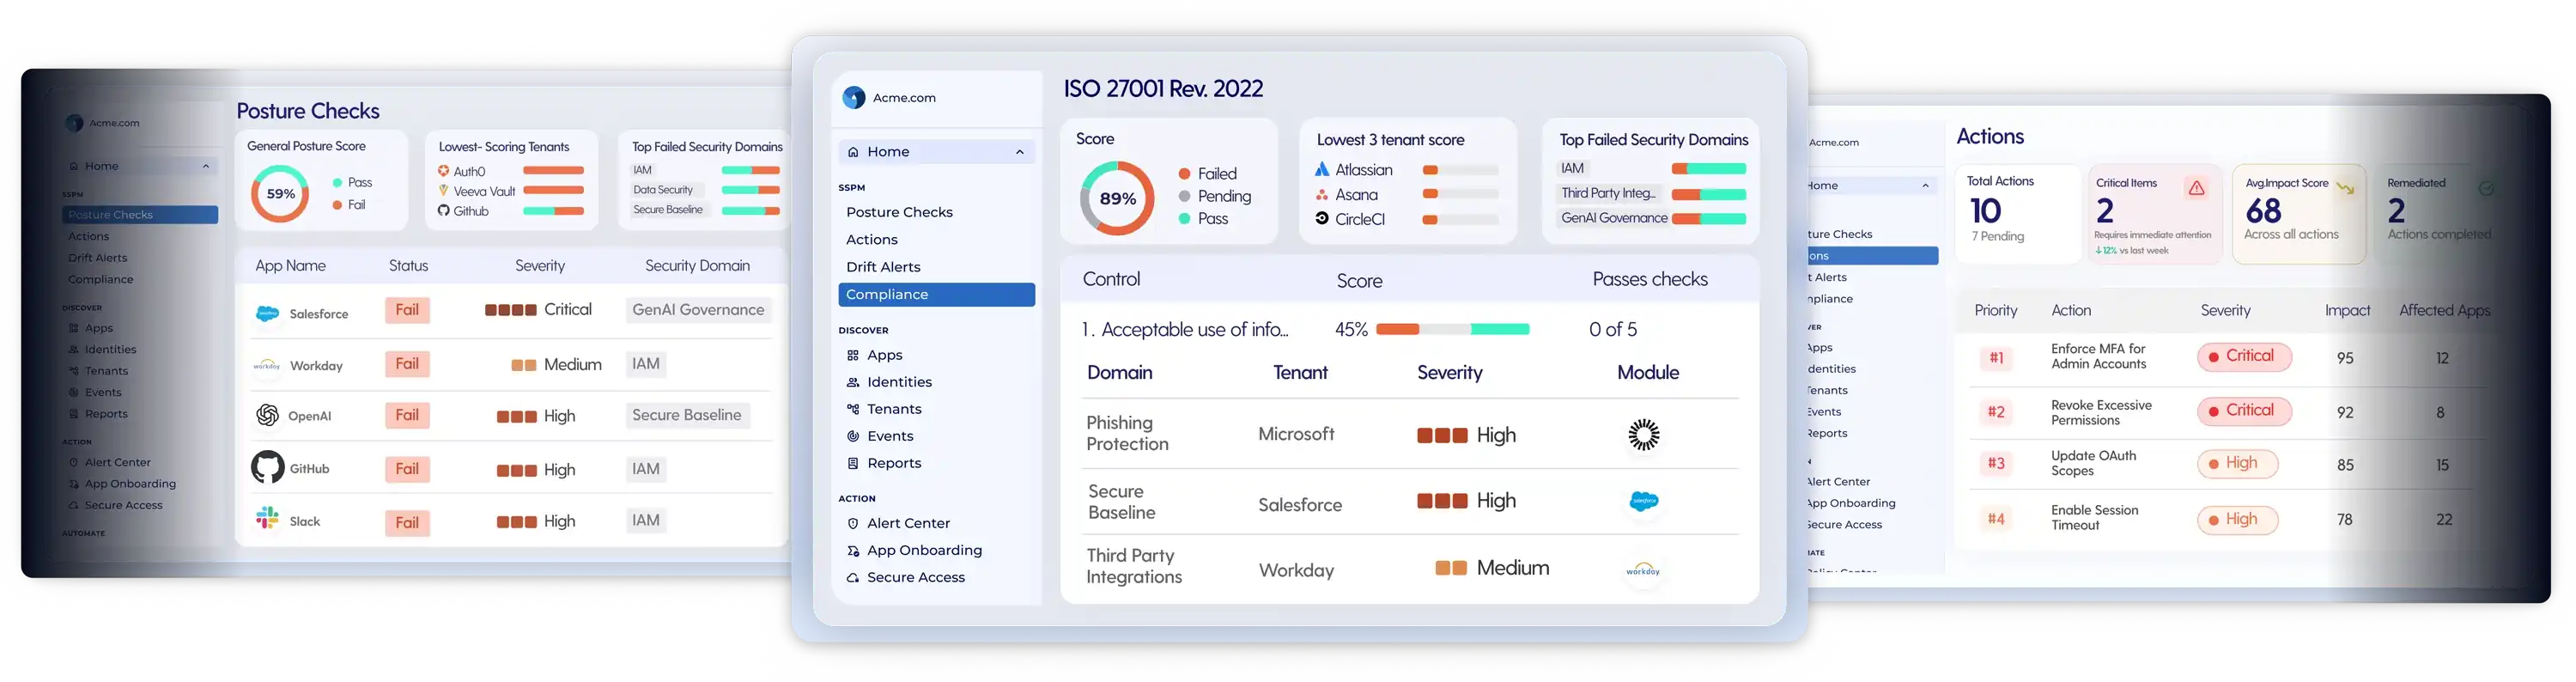This screenshot has width=2576, height=682.
Task: Click the Third Party Integ... domain label
Action: coord(1608,193)
